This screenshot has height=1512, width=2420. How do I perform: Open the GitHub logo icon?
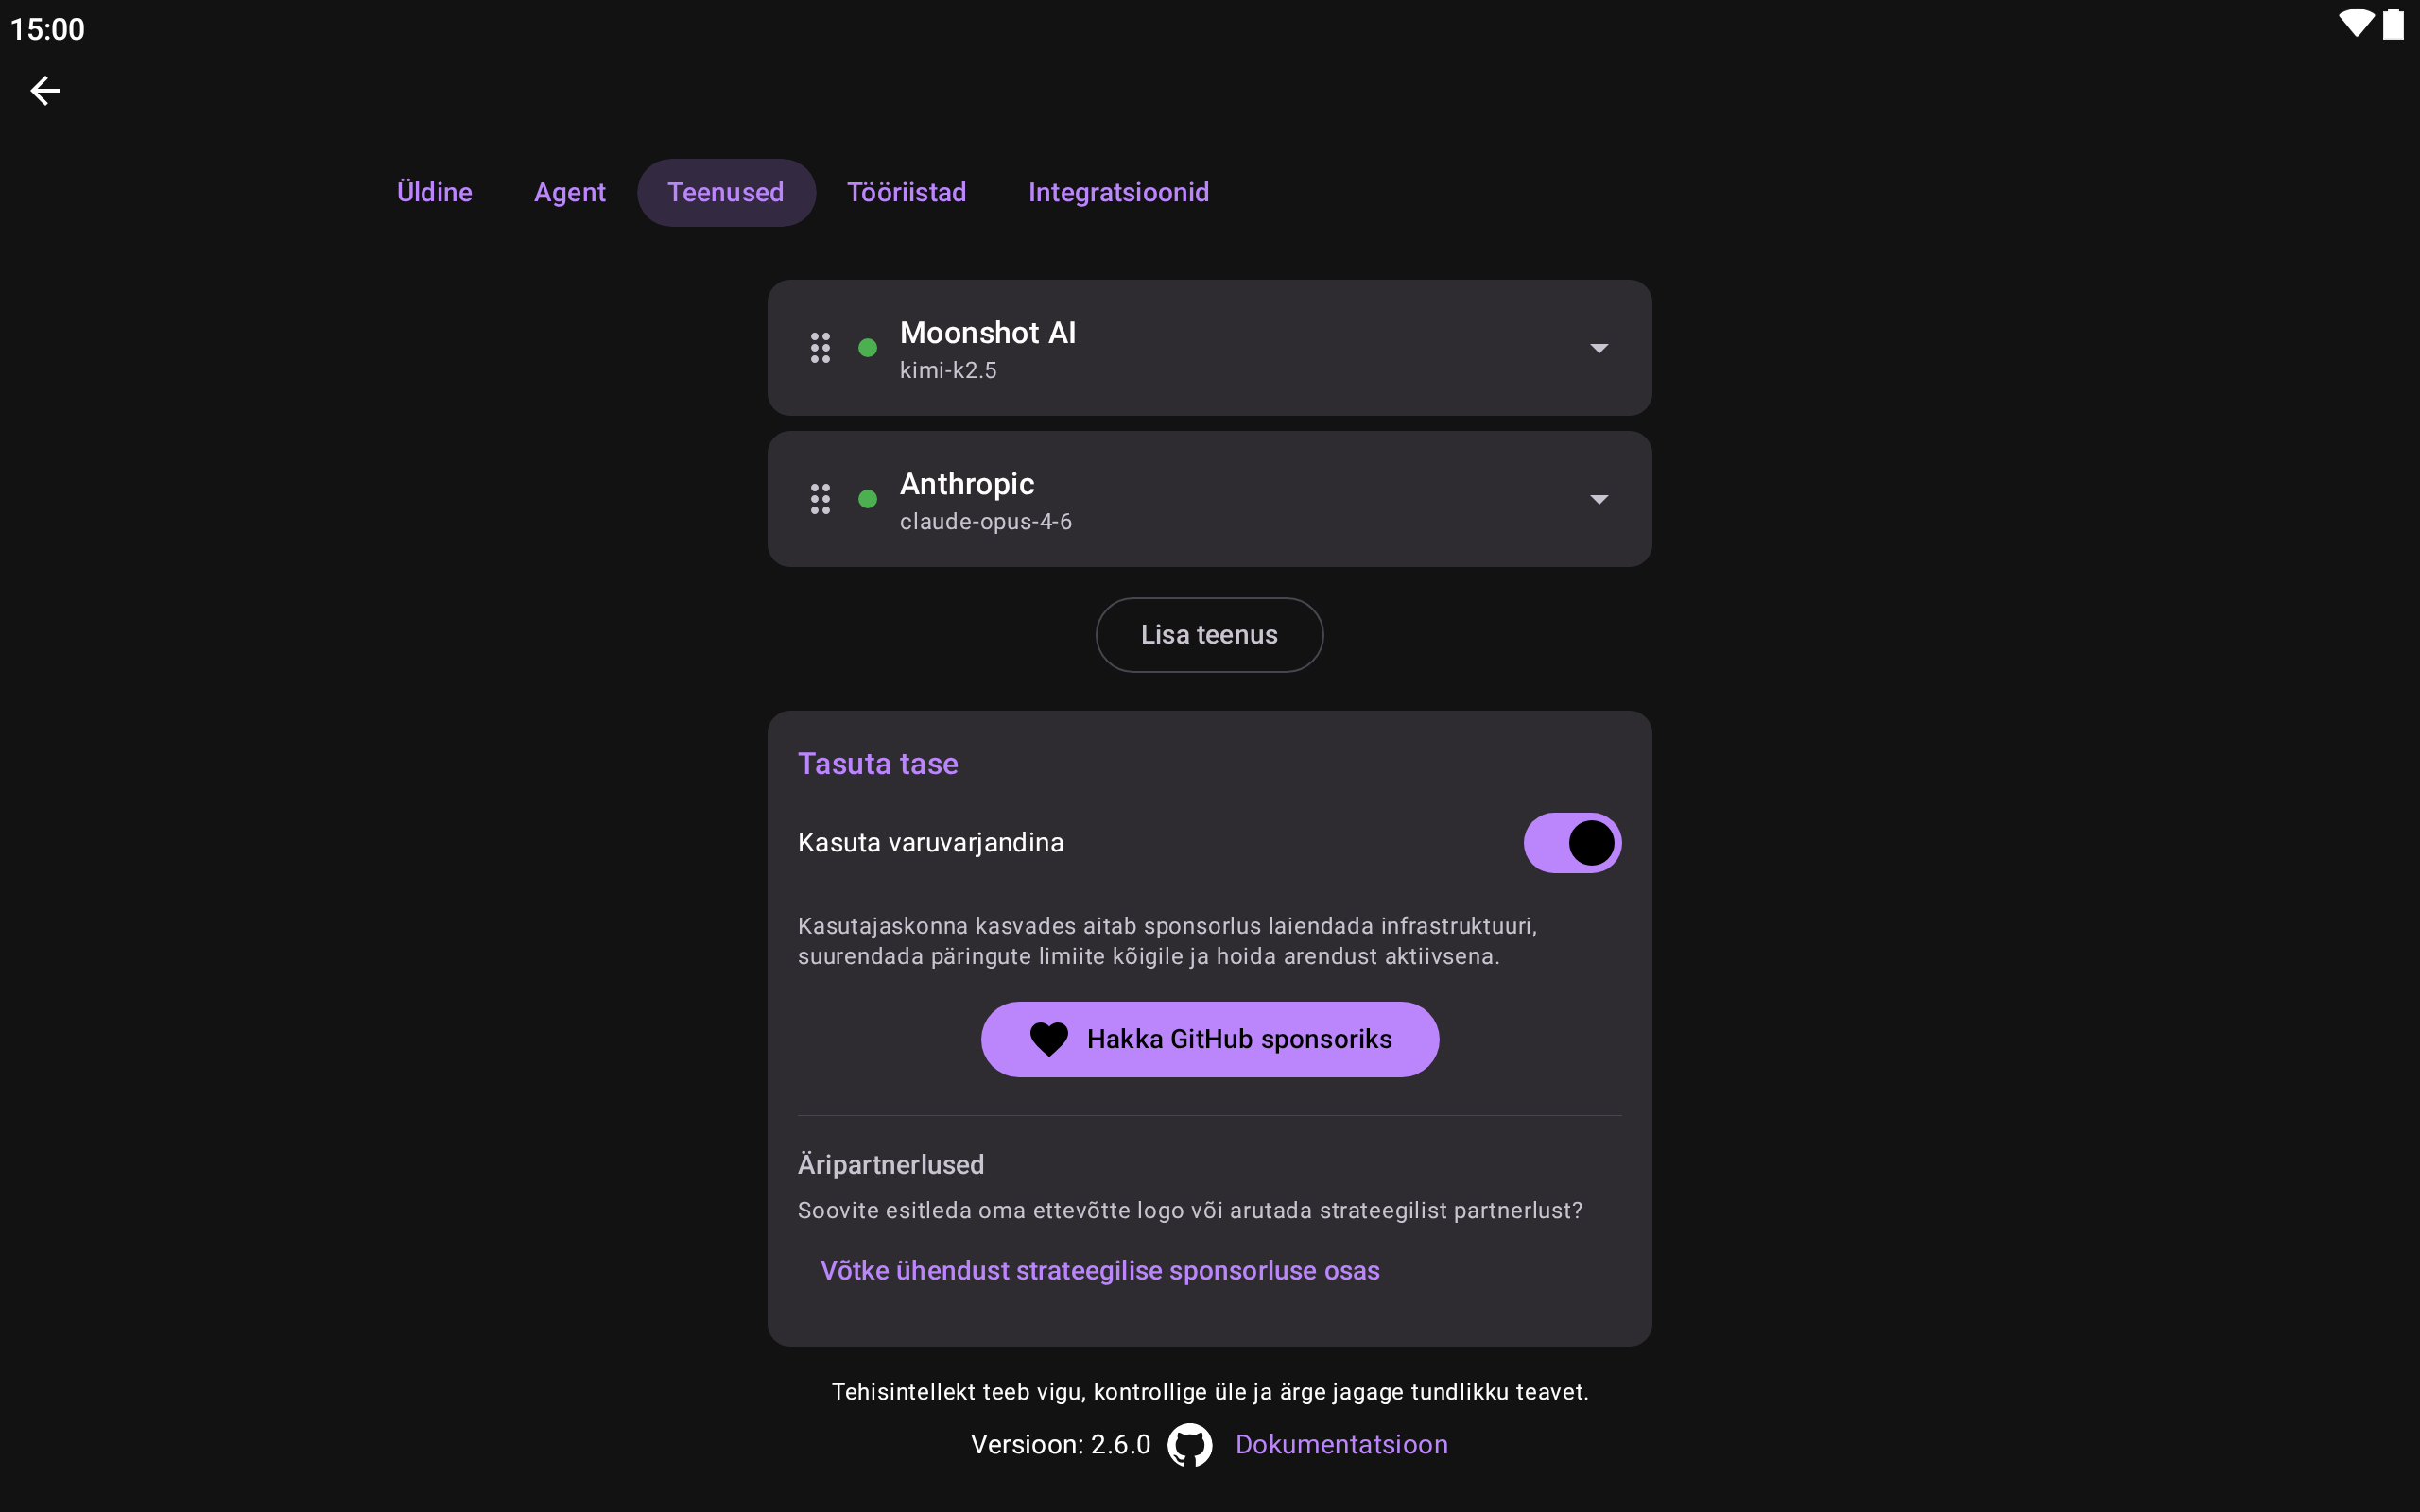(1190, 1445)
